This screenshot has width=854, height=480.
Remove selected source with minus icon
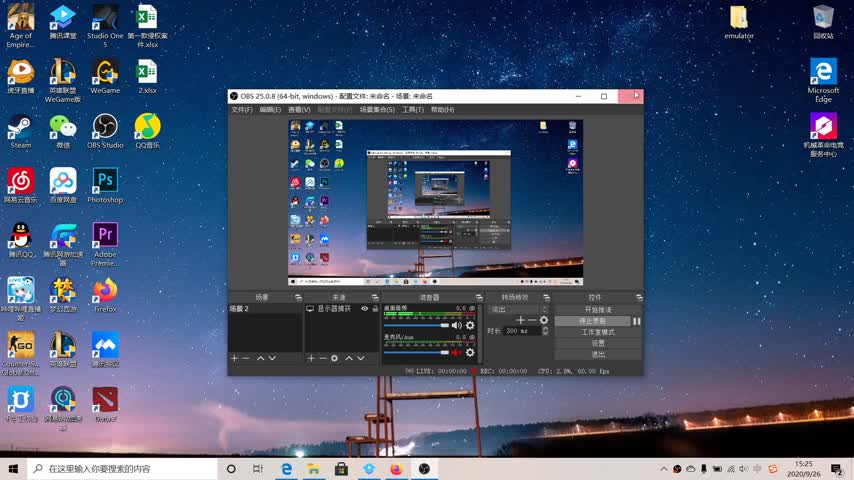tap(322, 358)
